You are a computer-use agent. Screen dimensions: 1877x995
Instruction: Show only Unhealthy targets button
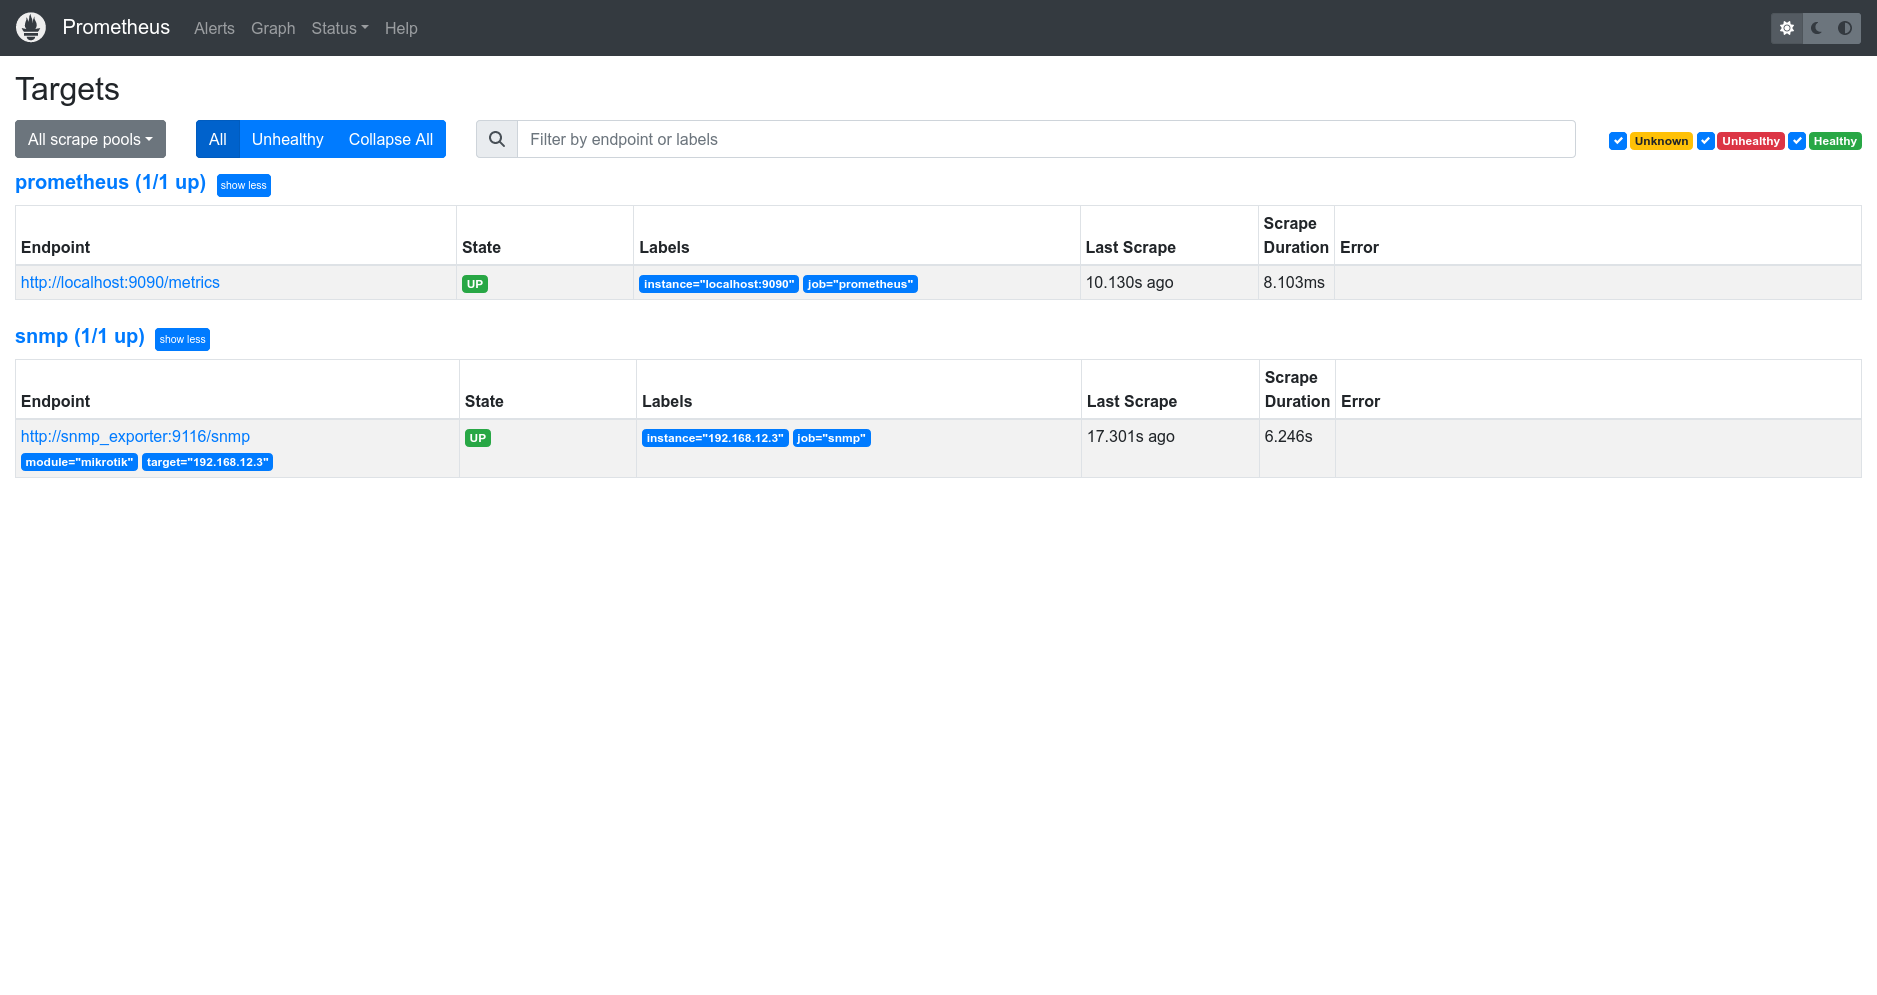288,139
